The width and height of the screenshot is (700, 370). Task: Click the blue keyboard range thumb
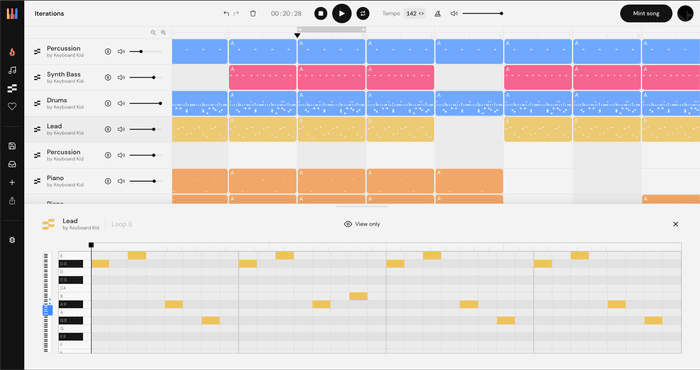[47, 310]
